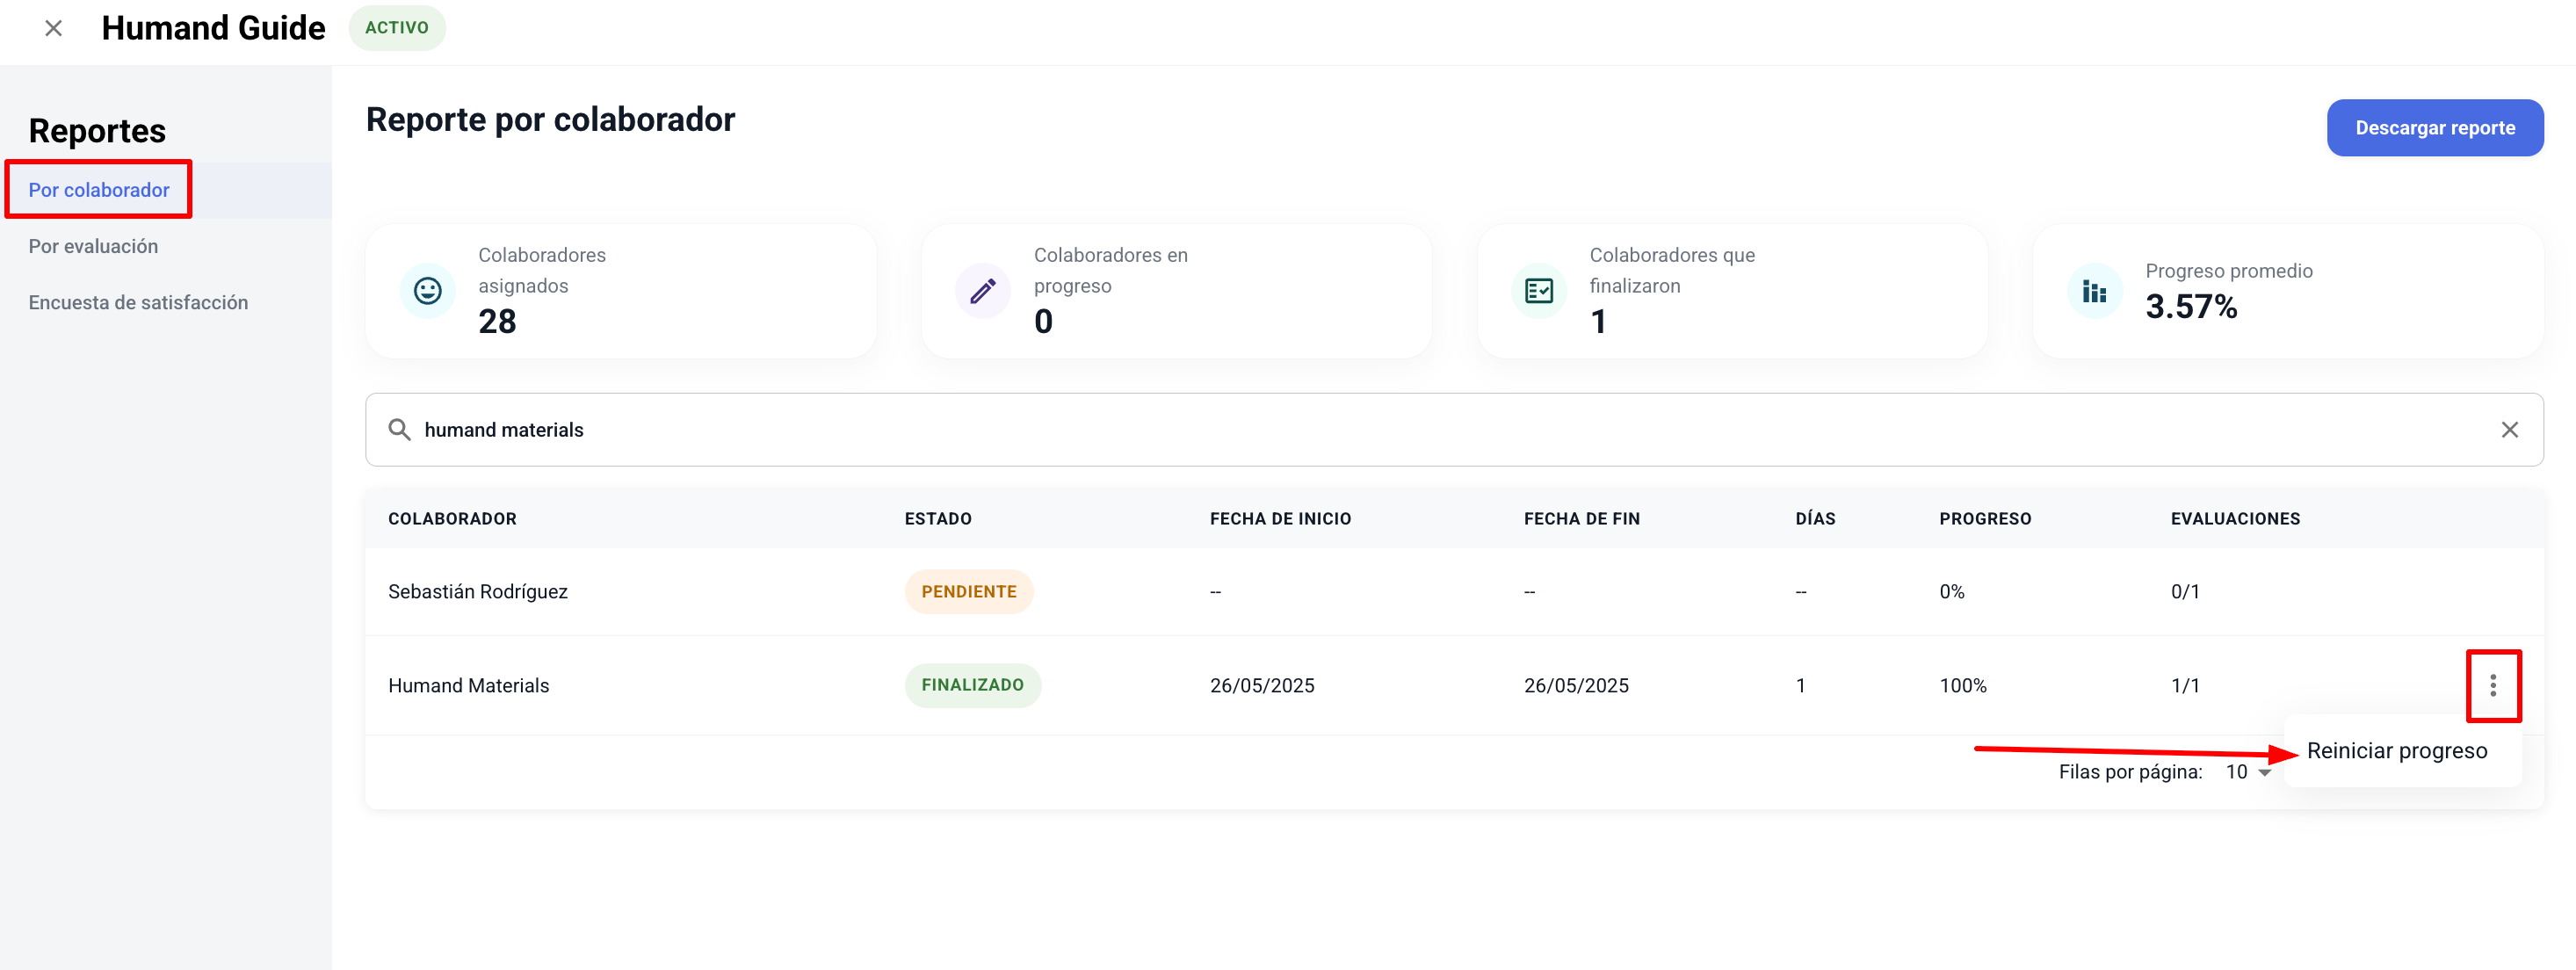Viewport: 2576px width, 970px height.
Task: Open the Por colaborador report
Action: click(x=99, y=190)
